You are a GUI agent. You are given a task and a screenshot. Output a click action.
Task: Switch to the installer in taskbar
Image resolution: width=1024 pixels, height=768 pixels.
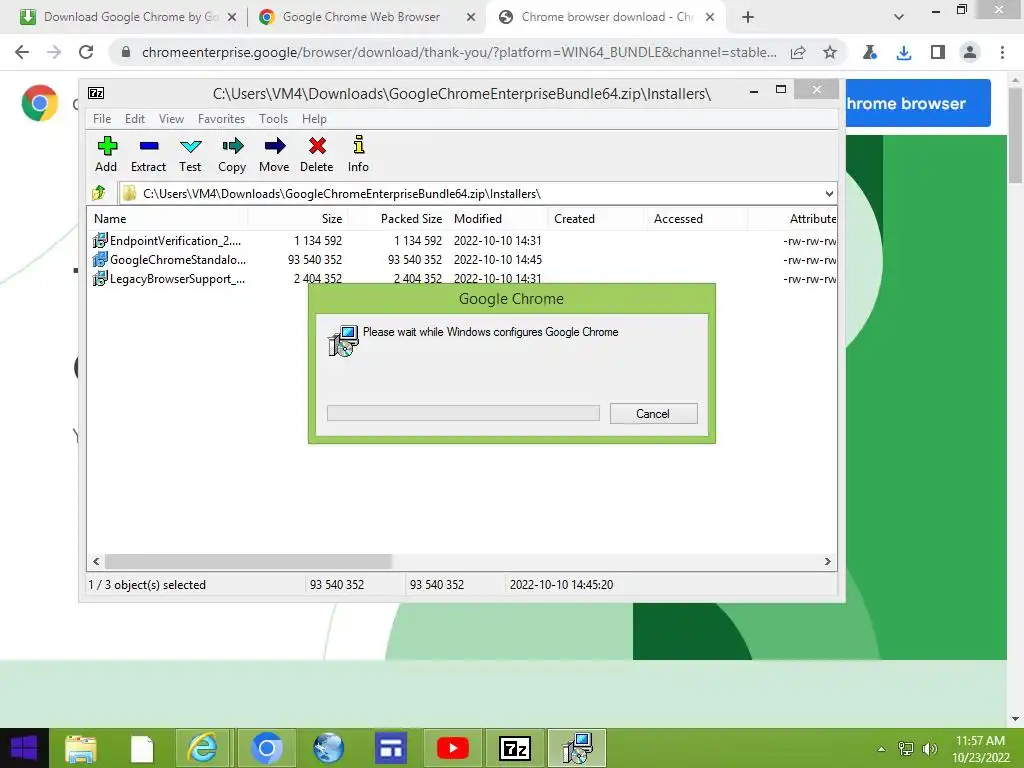[x=577, y=748]
